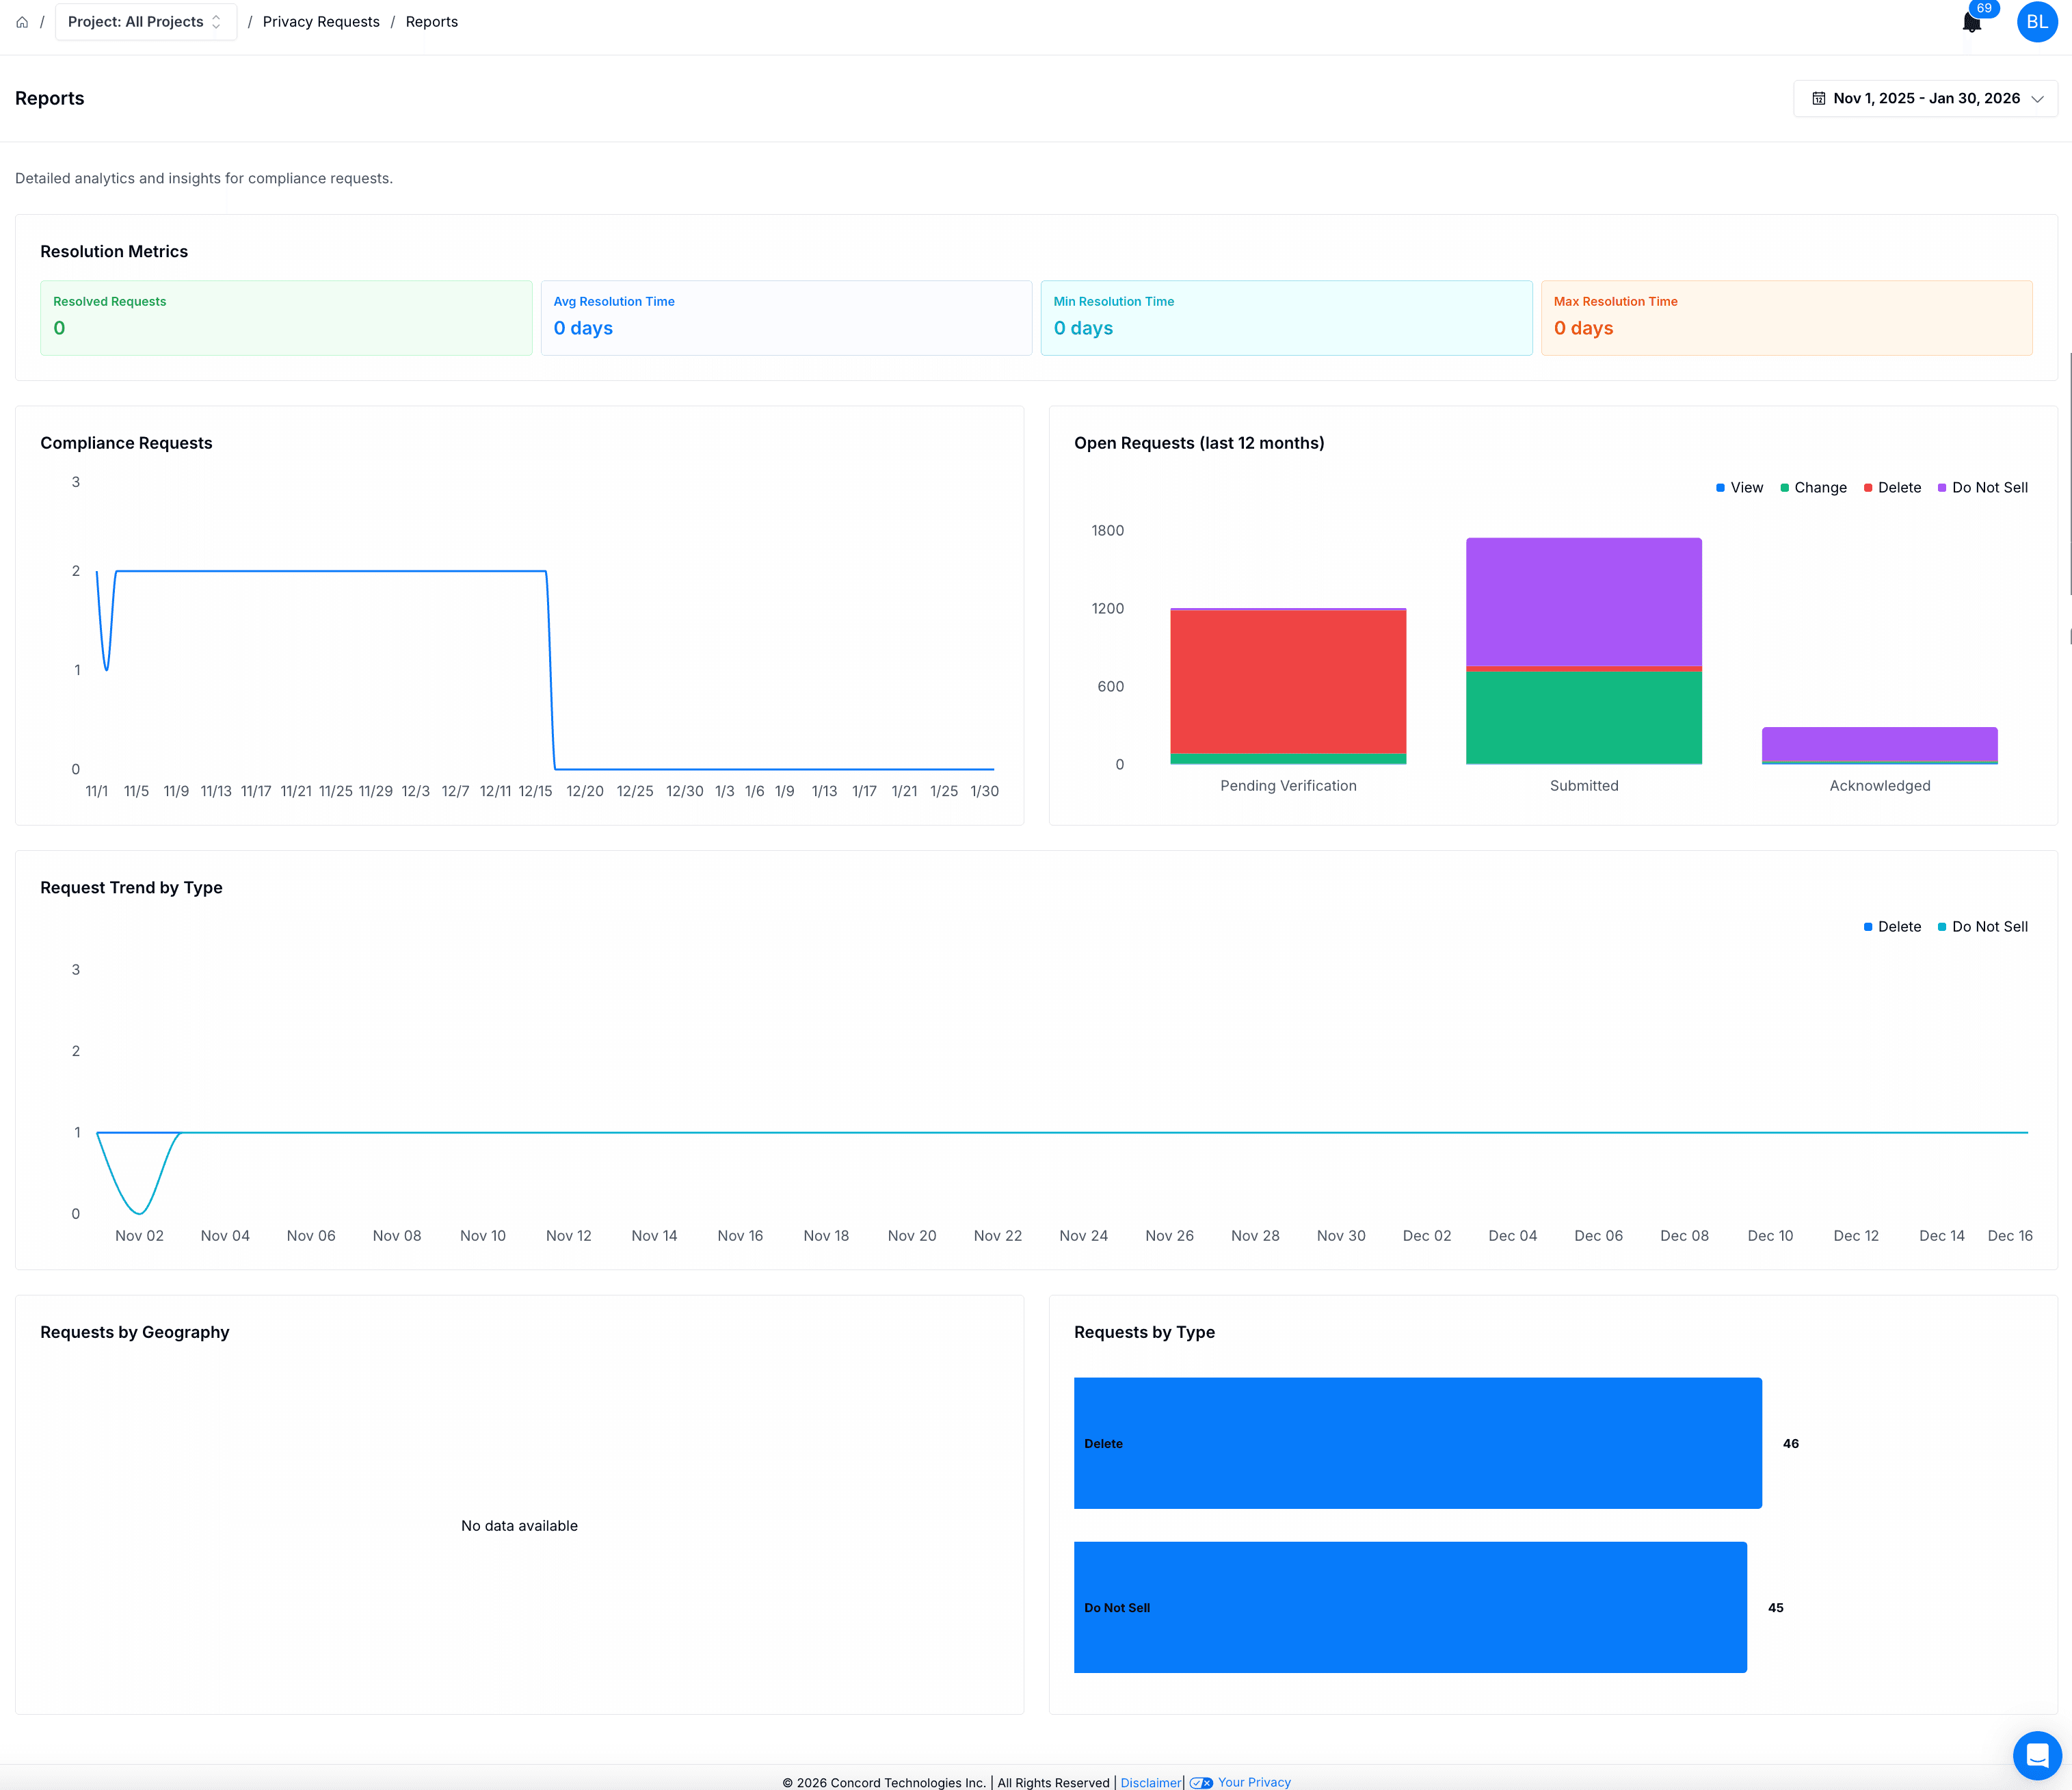Click the home icon in breadcrumb
2072x1790 pixels.
[22, 22]
